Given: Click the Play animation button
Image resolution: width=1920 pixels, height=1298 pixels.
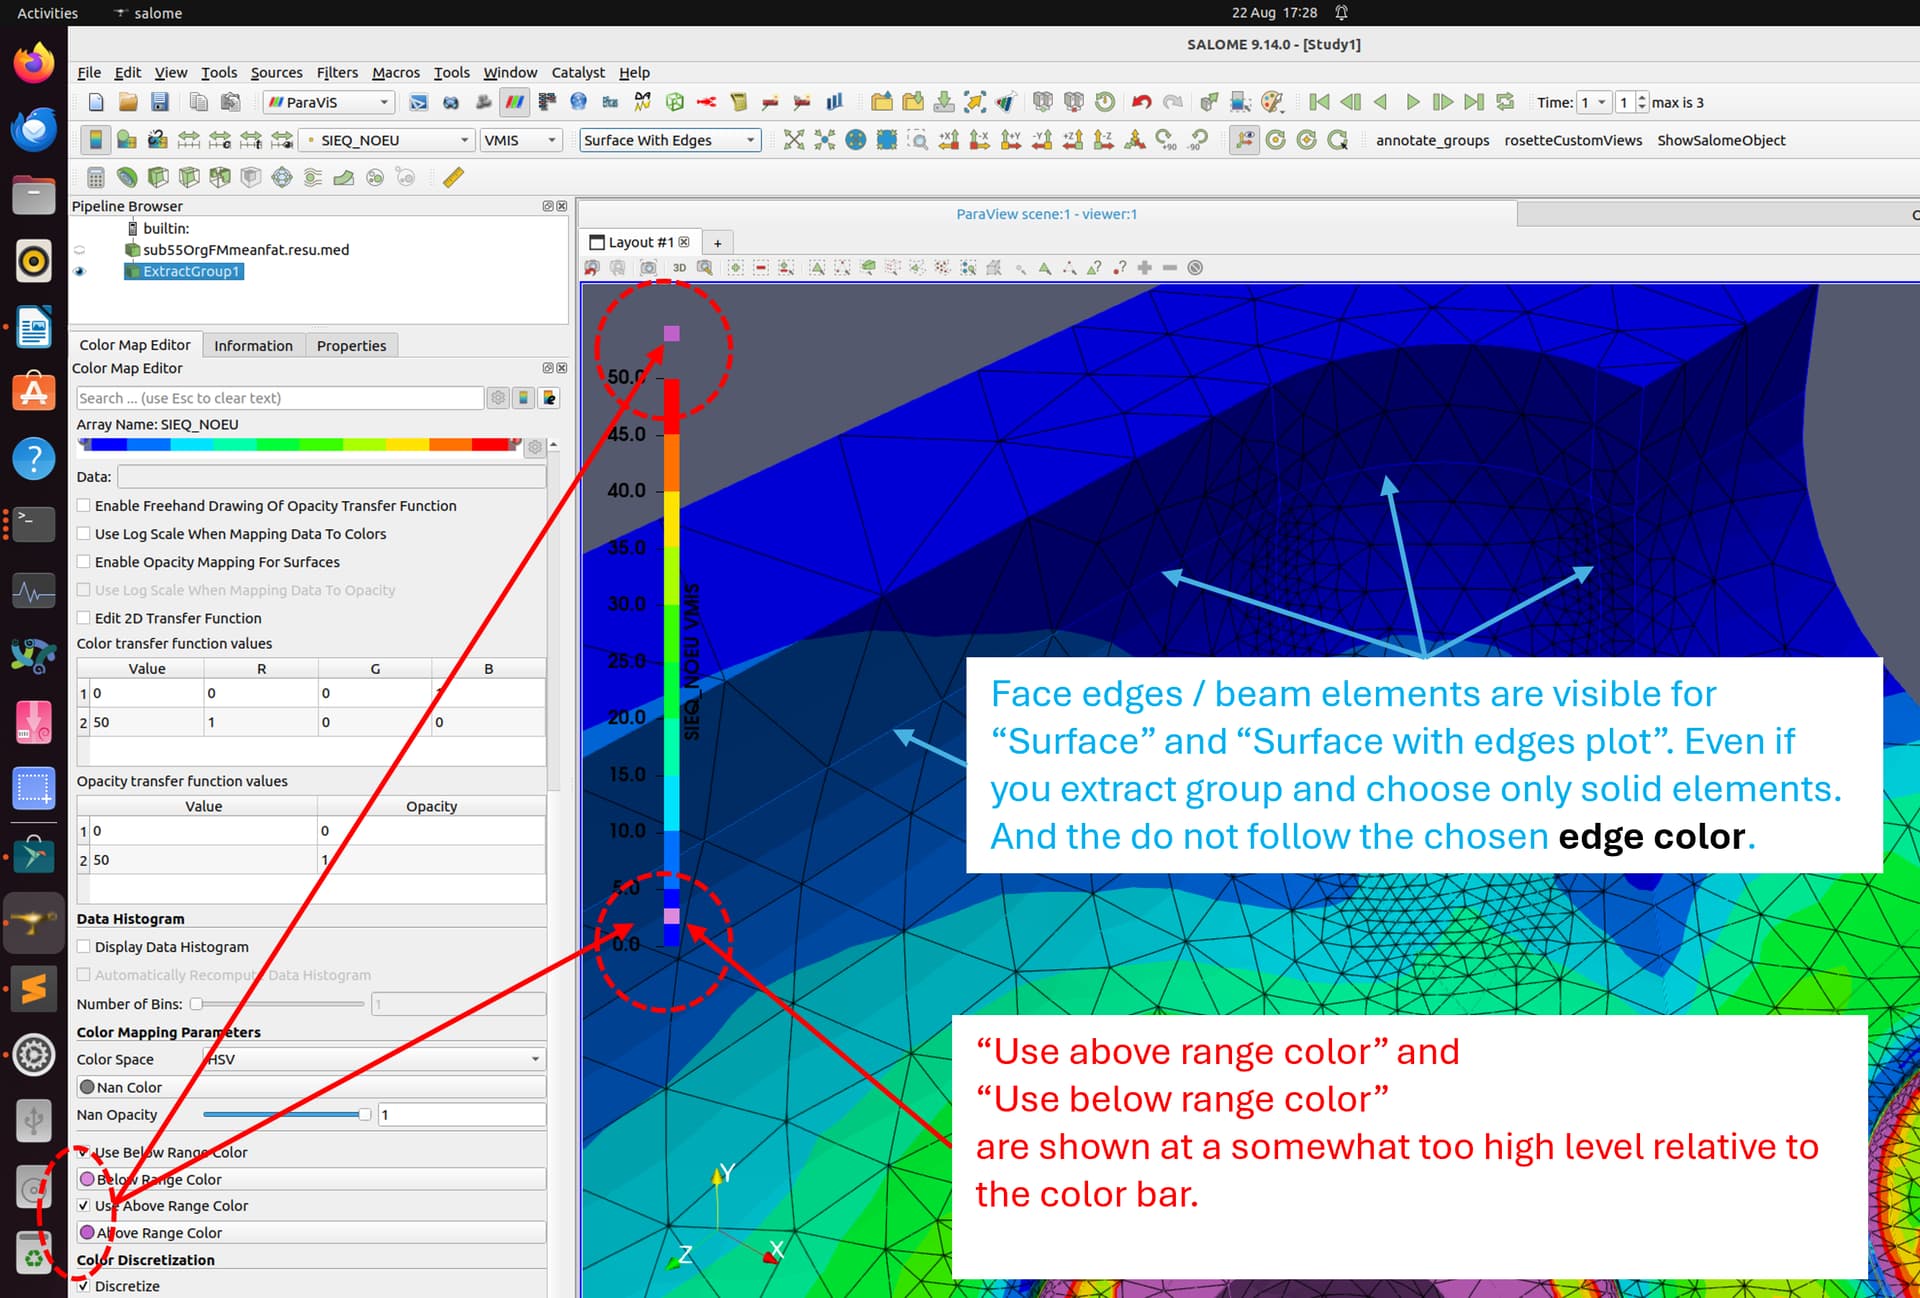Looking at the screenshot, I should click(x=1412, y=102).
